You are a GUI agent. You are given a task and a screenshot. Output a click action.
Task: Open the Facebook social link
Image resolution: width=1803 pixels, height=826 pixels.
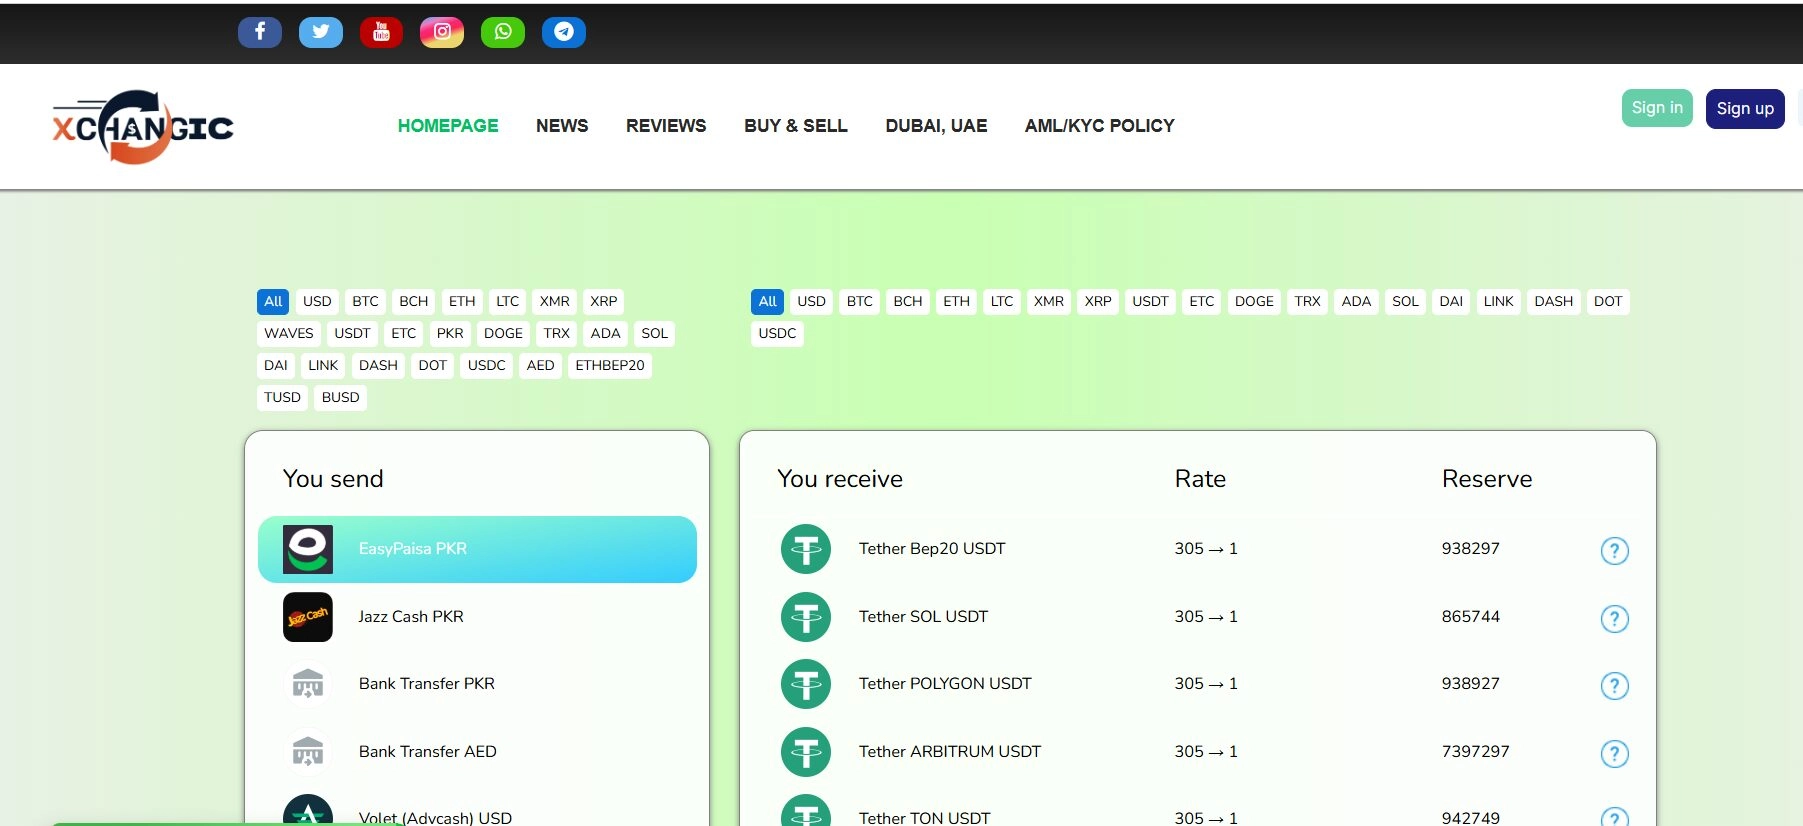260,32
